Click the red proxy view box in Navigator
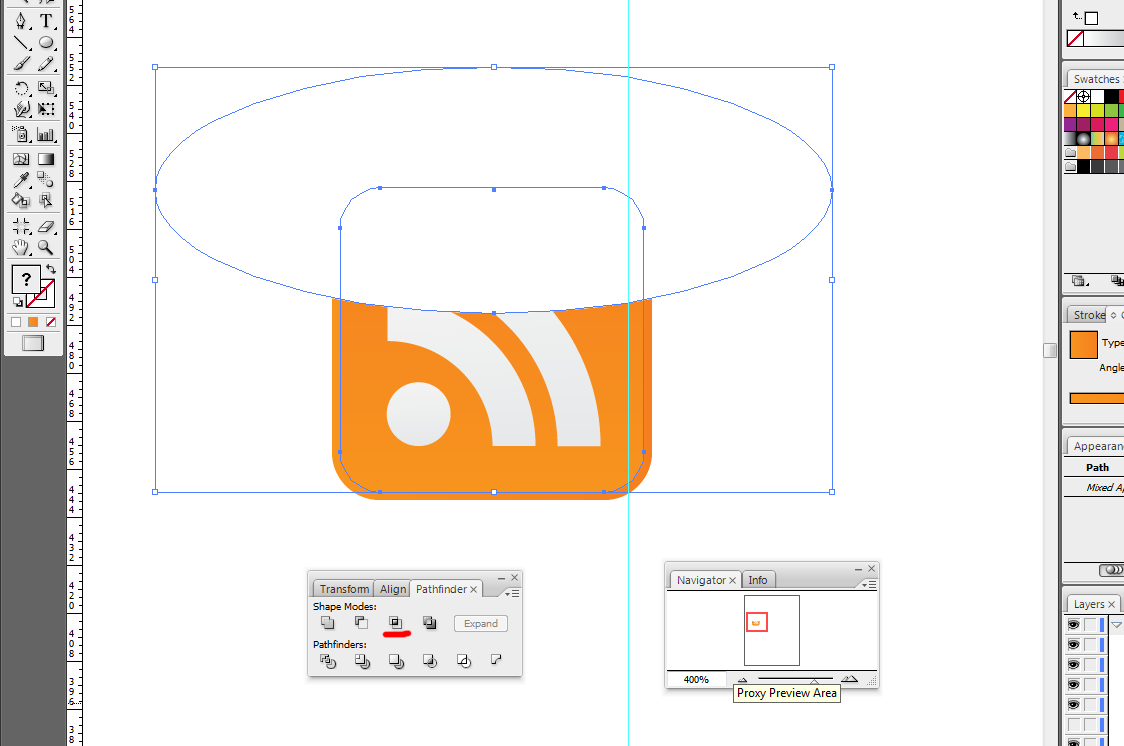 (756, 622)
